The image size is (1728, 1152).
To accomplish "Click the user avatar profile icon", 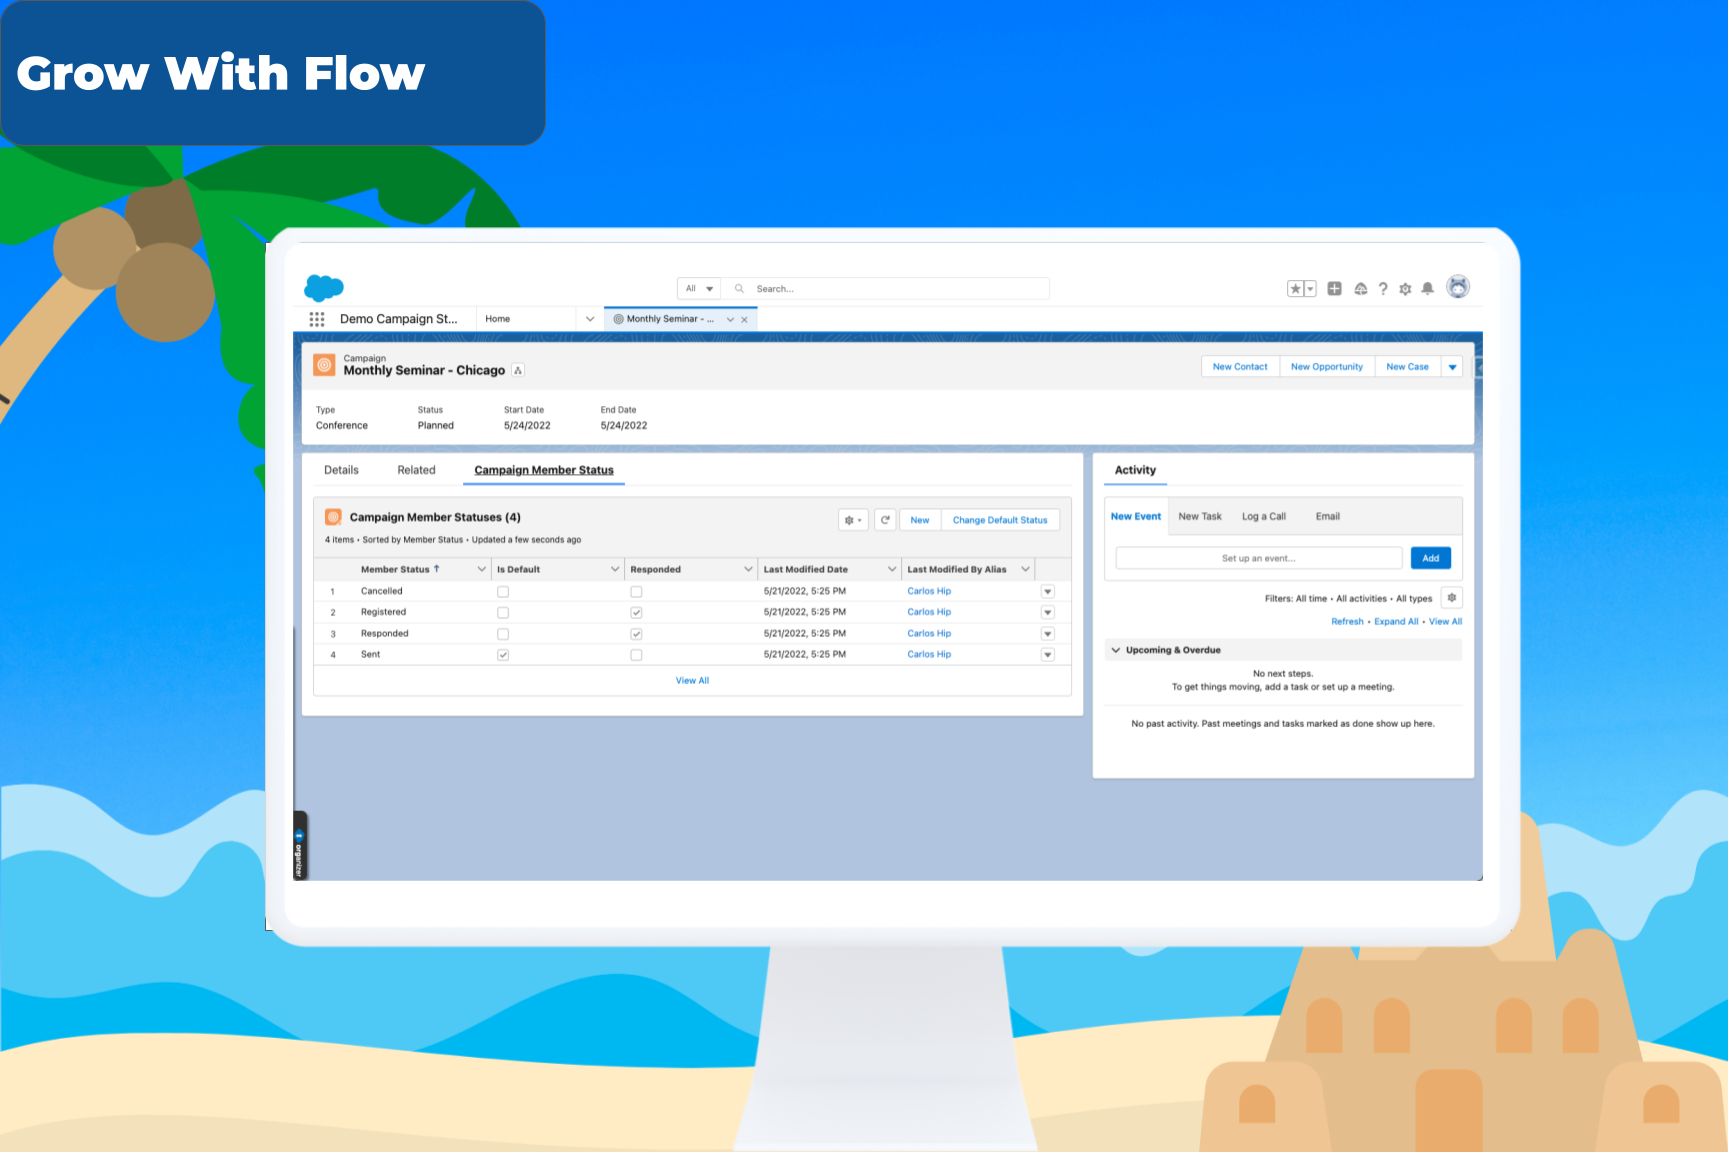I will coord(1458,287).
